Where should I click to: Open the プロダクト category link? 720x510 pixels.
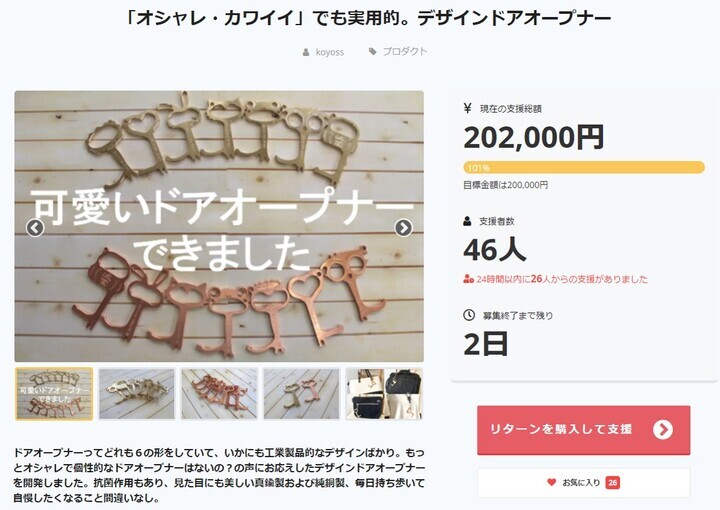coord(405,51)
